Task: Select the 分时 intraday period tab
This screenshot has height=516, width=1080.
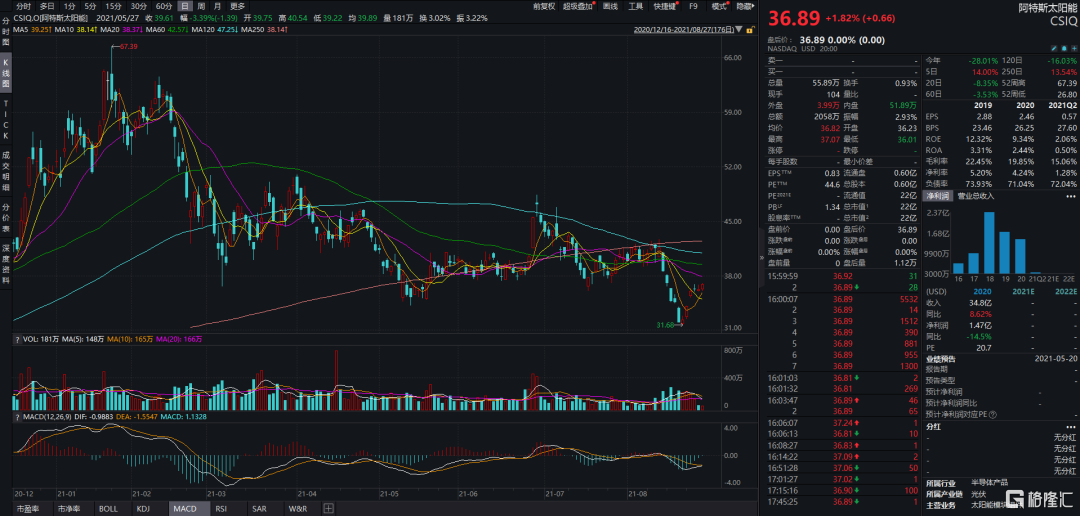Action: click(23, 6)
